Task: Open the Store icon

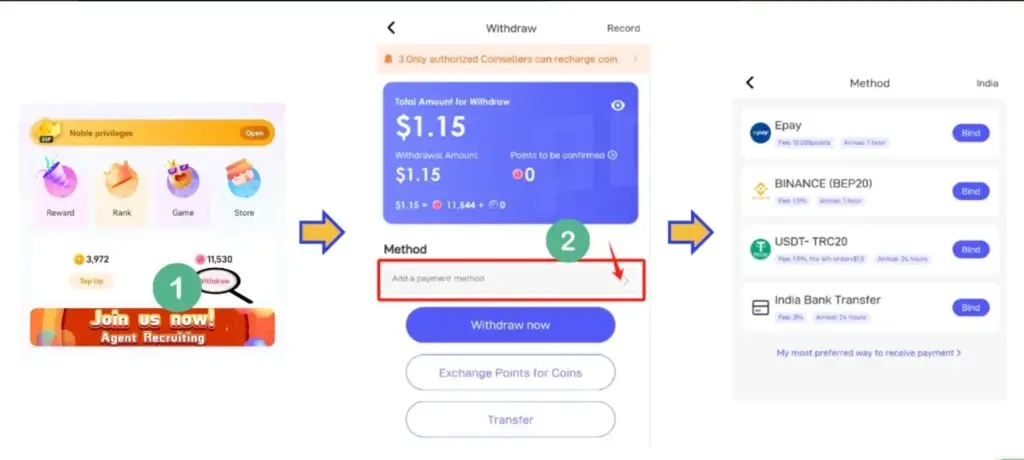Action: pos(244,178)
